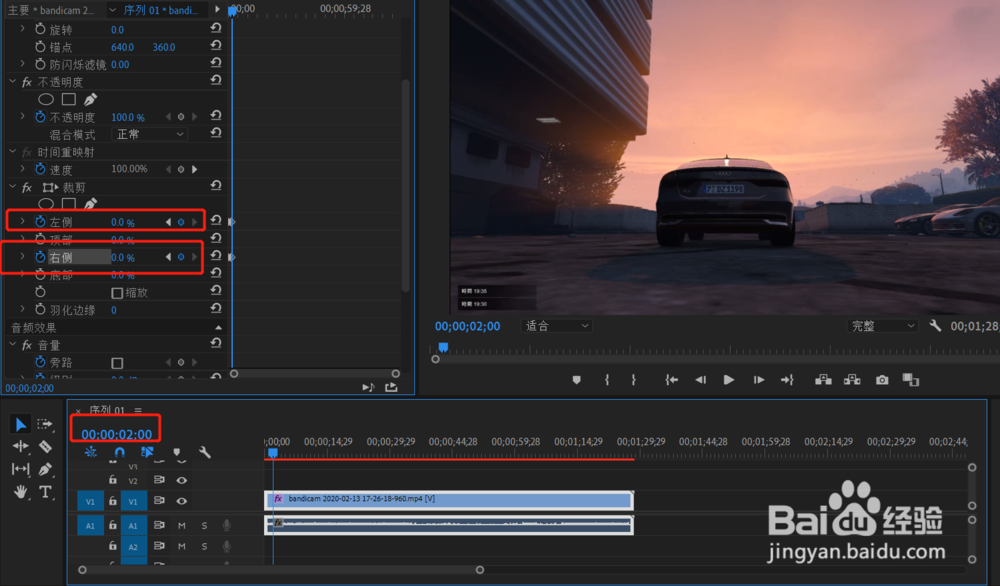This screenshot has height=586, width=1000.
Task: Select the Slip tool
Action: coord(20,469)
